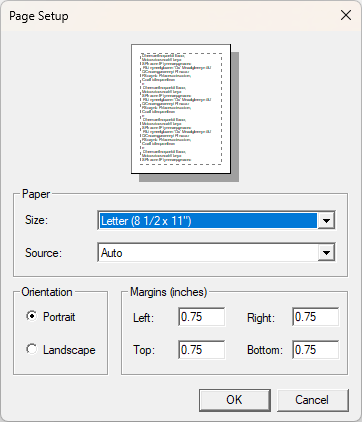Click the Margins (inches) group label
Screen dimensions: 362x422
click(168, 292)
